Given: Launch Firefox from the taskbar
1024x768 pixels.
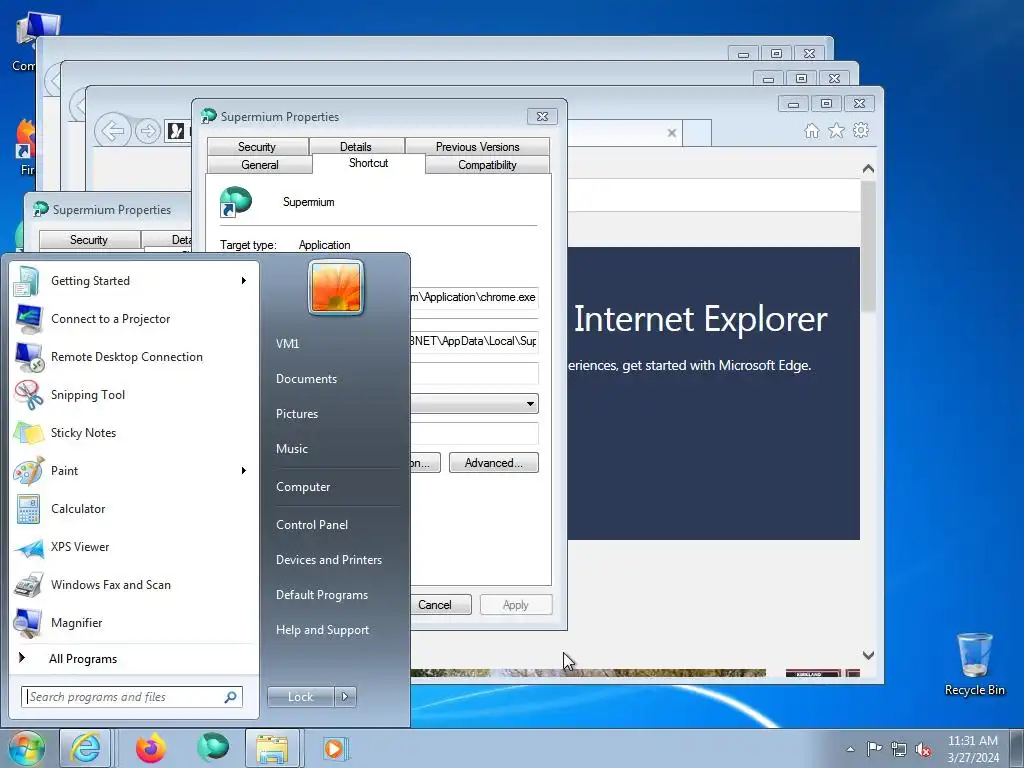Looking at the screenshot, I should [151, 748].
